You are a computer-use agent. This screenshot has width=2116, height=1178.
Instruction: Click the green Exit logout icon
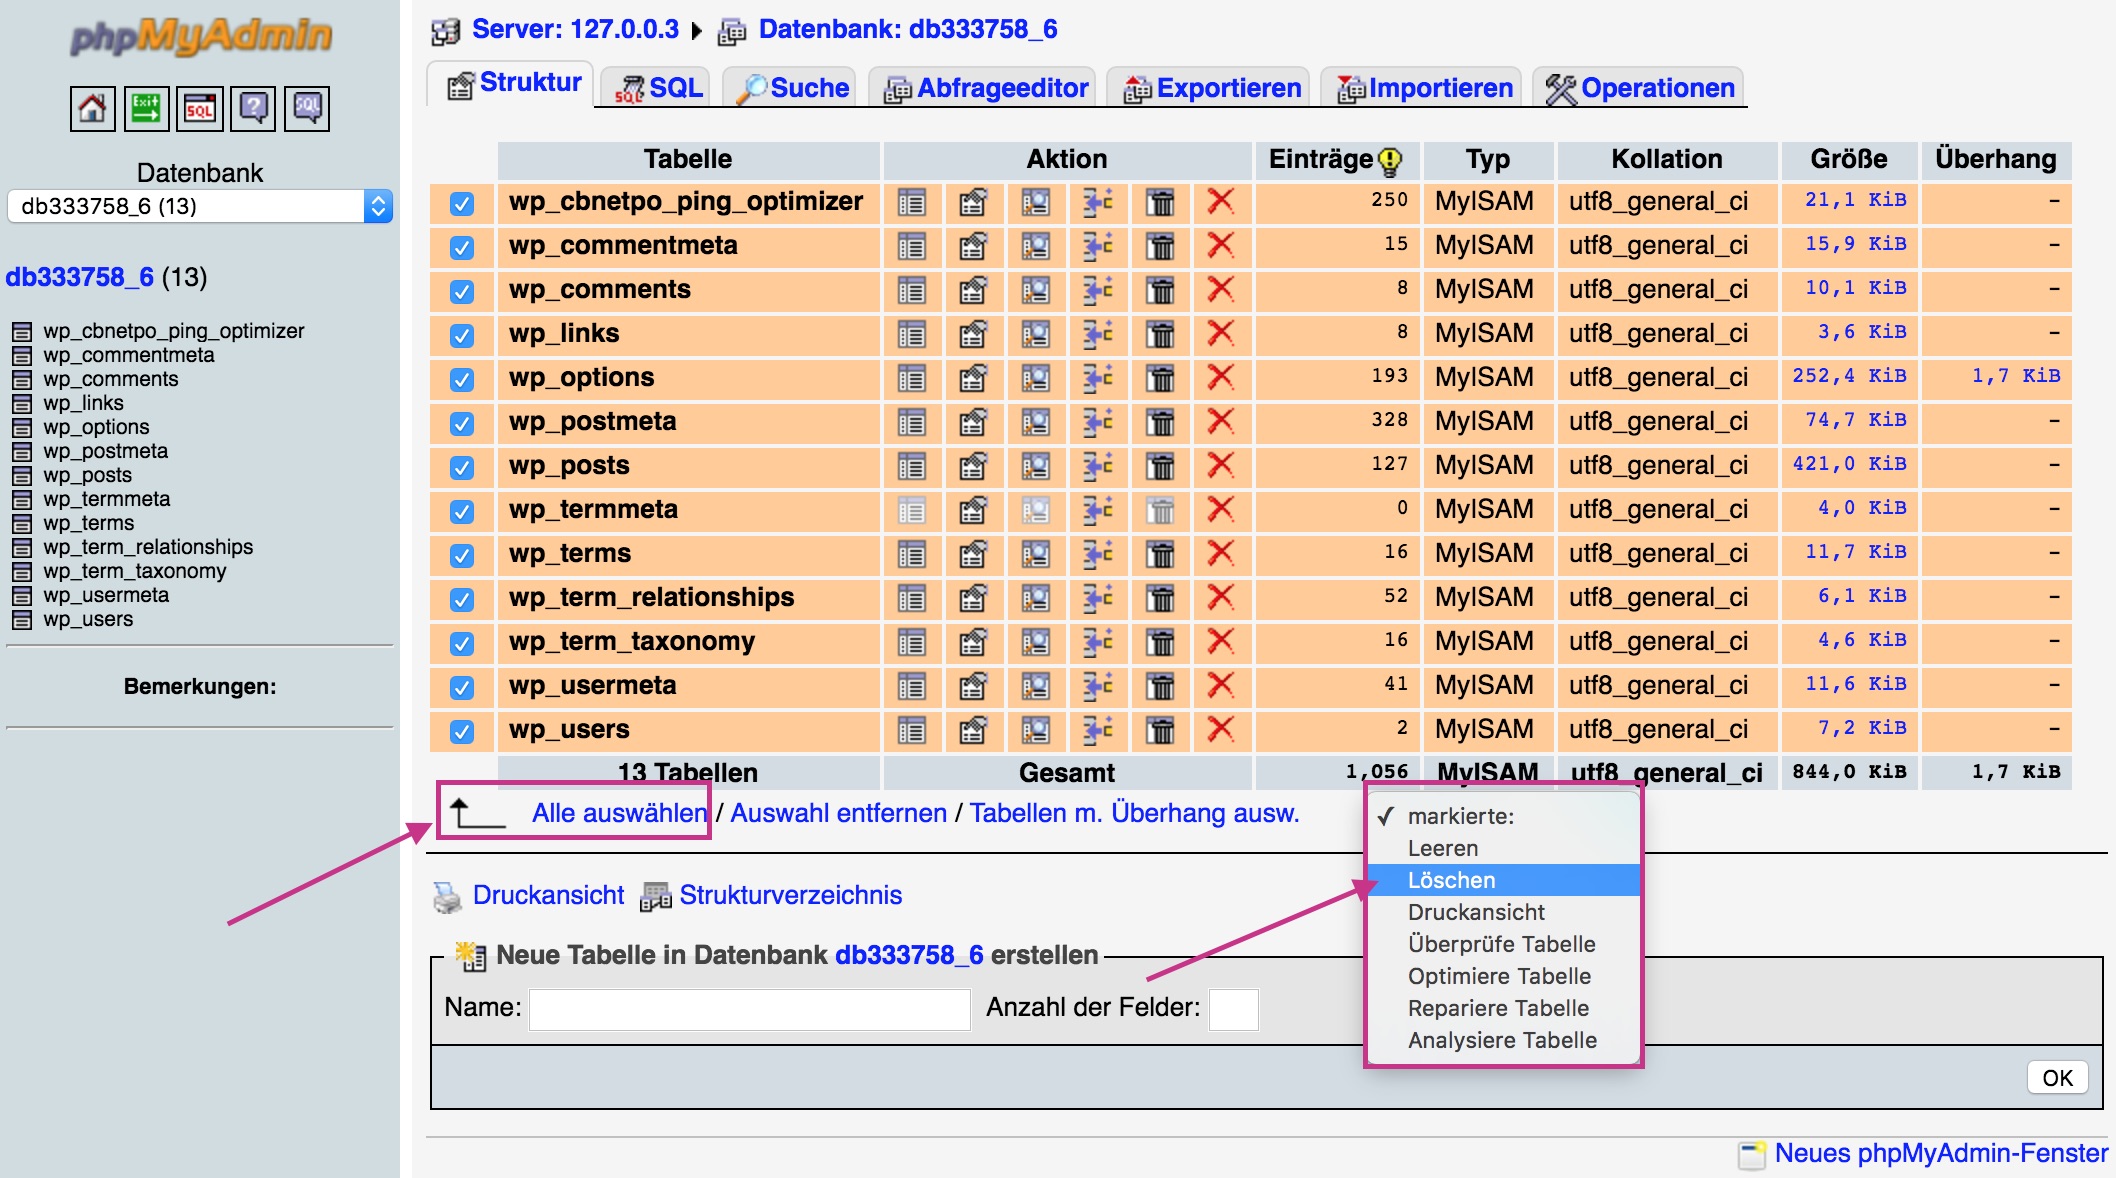click(x=146, y=108)
